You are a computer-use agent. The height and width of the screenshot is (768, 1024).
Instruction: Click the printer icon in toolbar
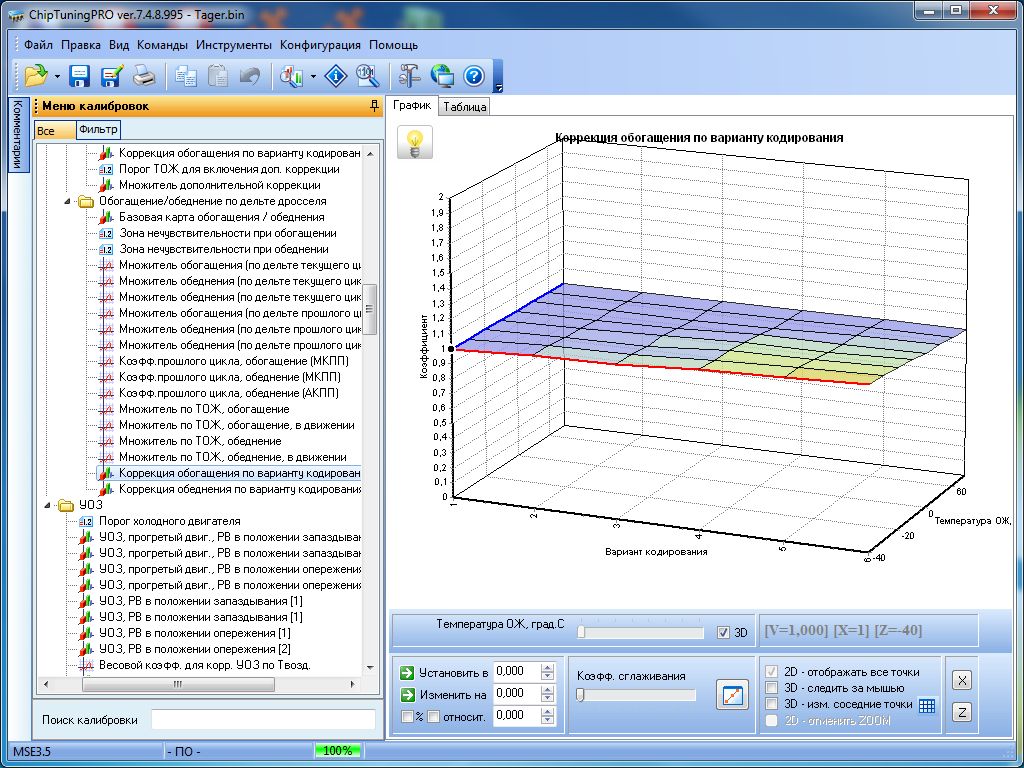[144, 75]
